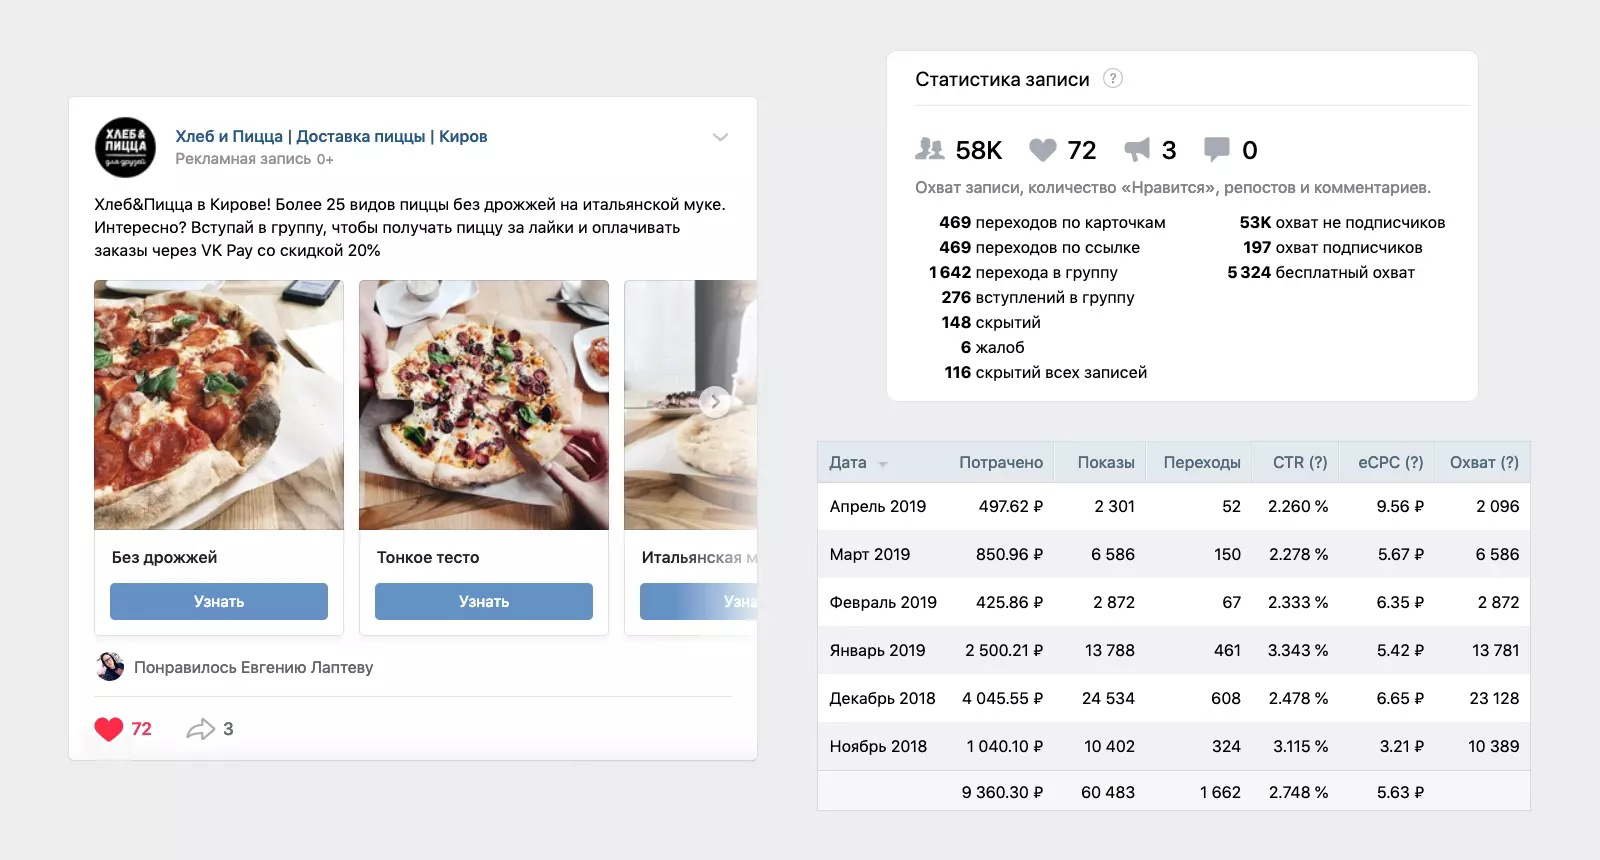This screenshot has height=860, width=1600.
Task: Click the reach people icon beside 58K
Action: [930, 150]
